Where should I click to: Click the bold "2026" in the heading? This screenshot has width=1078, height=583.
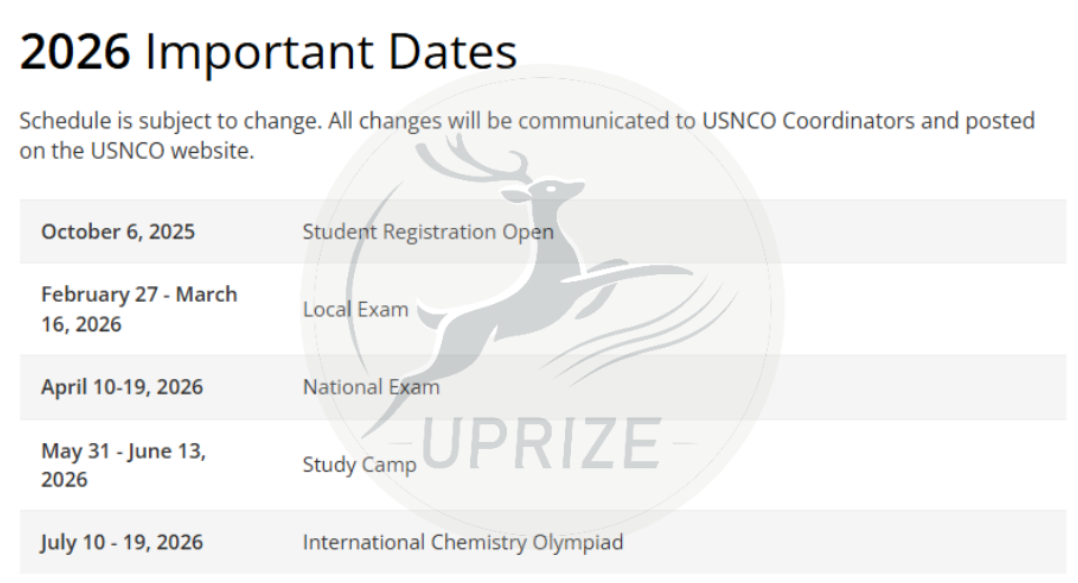tap(75, 52)
